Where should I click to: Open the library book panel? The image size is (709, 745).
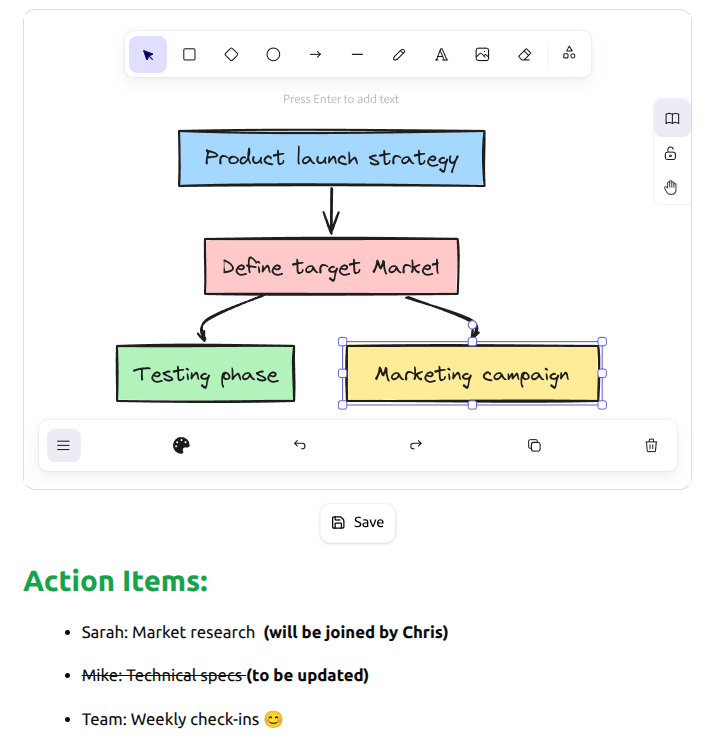pos(672,119)
